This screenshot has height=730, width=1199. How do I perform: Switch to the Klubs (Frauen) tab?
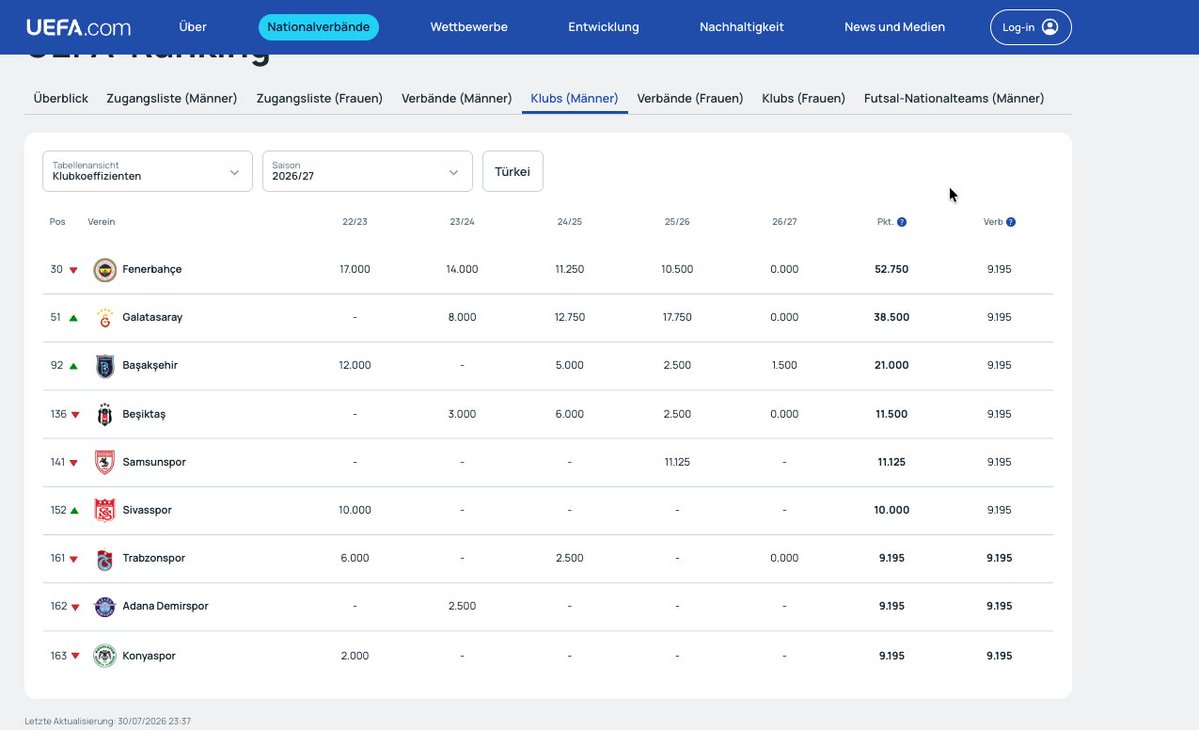(x=803, y=99)
